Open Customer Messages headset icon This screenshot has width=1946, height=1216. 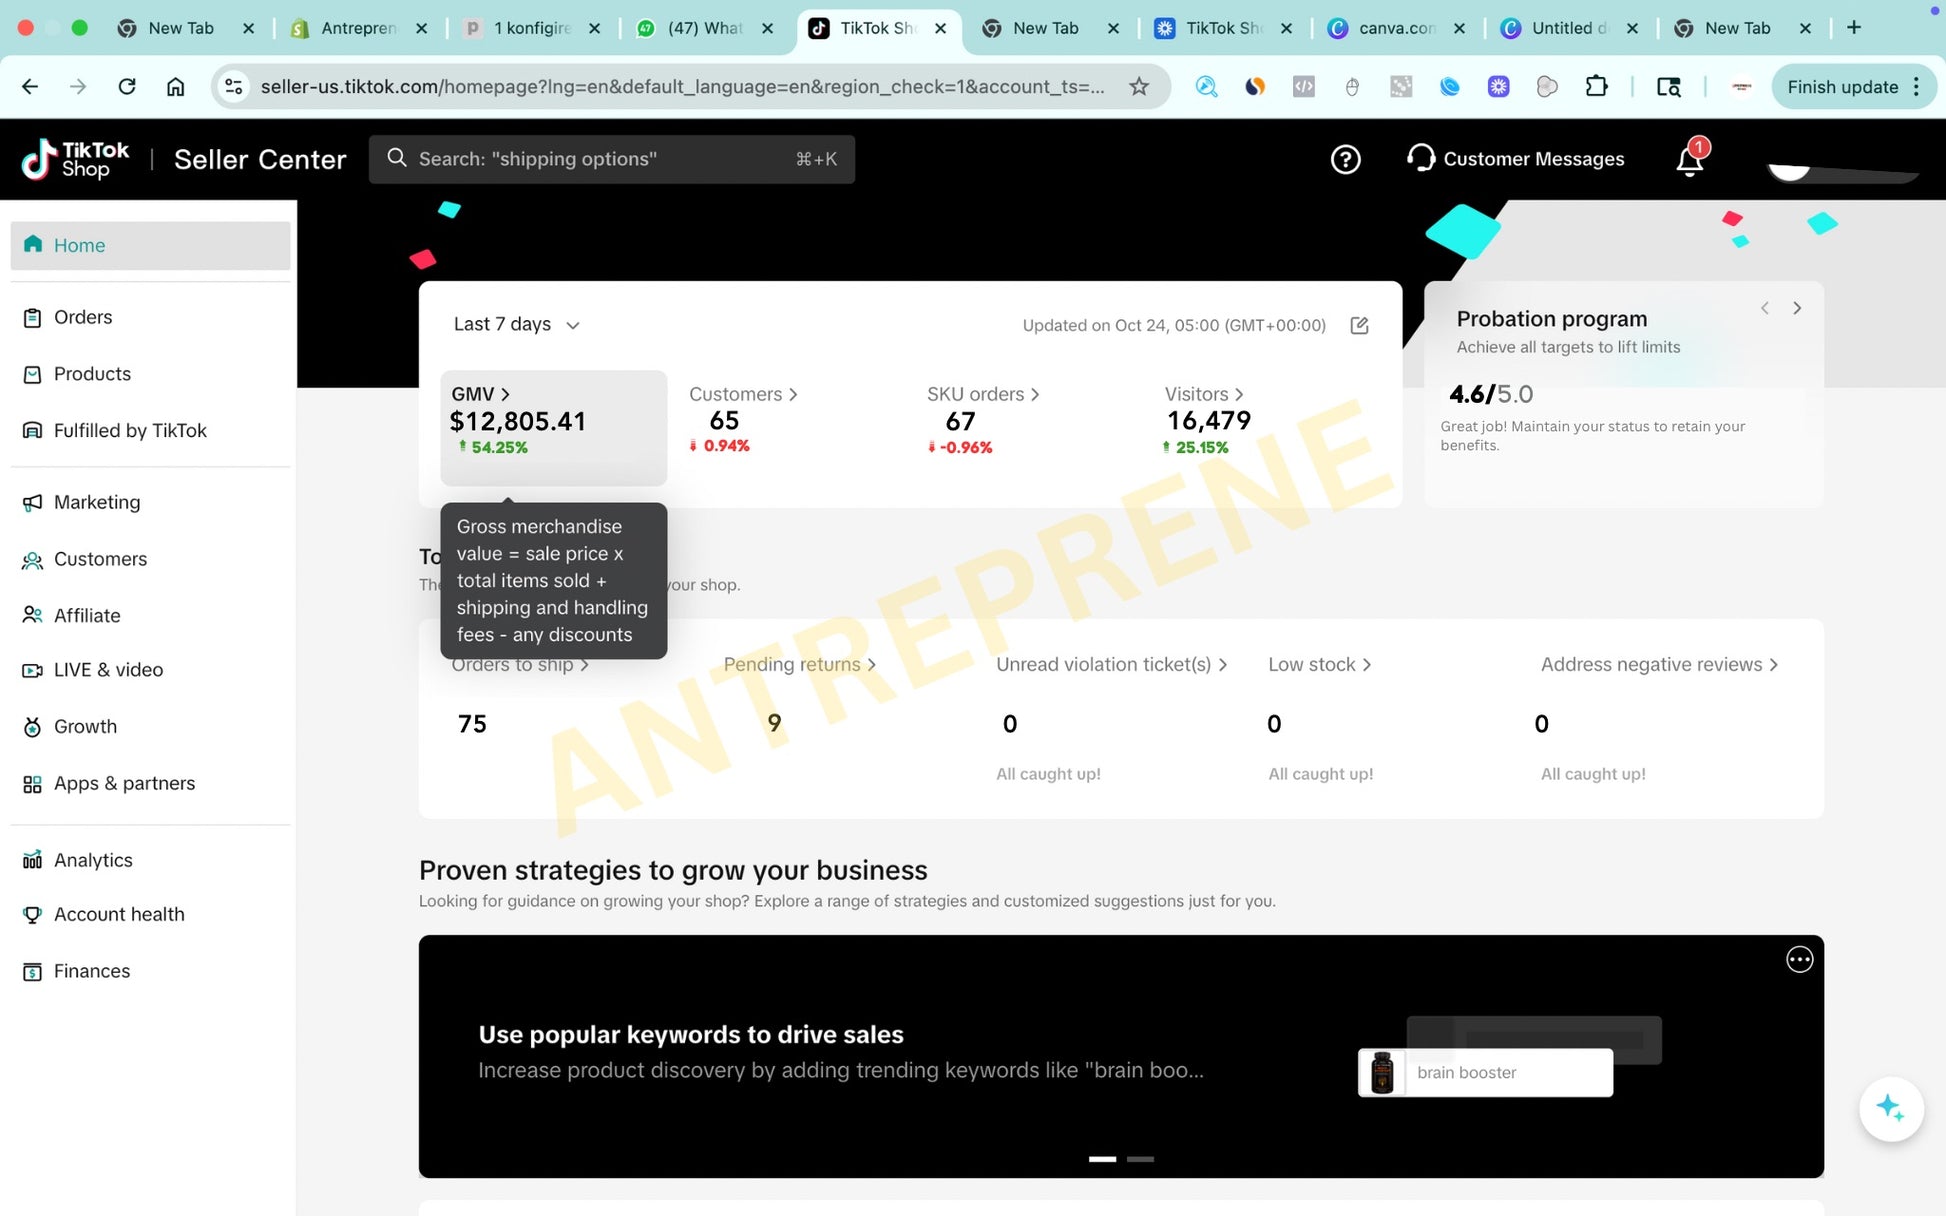[1420, 159]
